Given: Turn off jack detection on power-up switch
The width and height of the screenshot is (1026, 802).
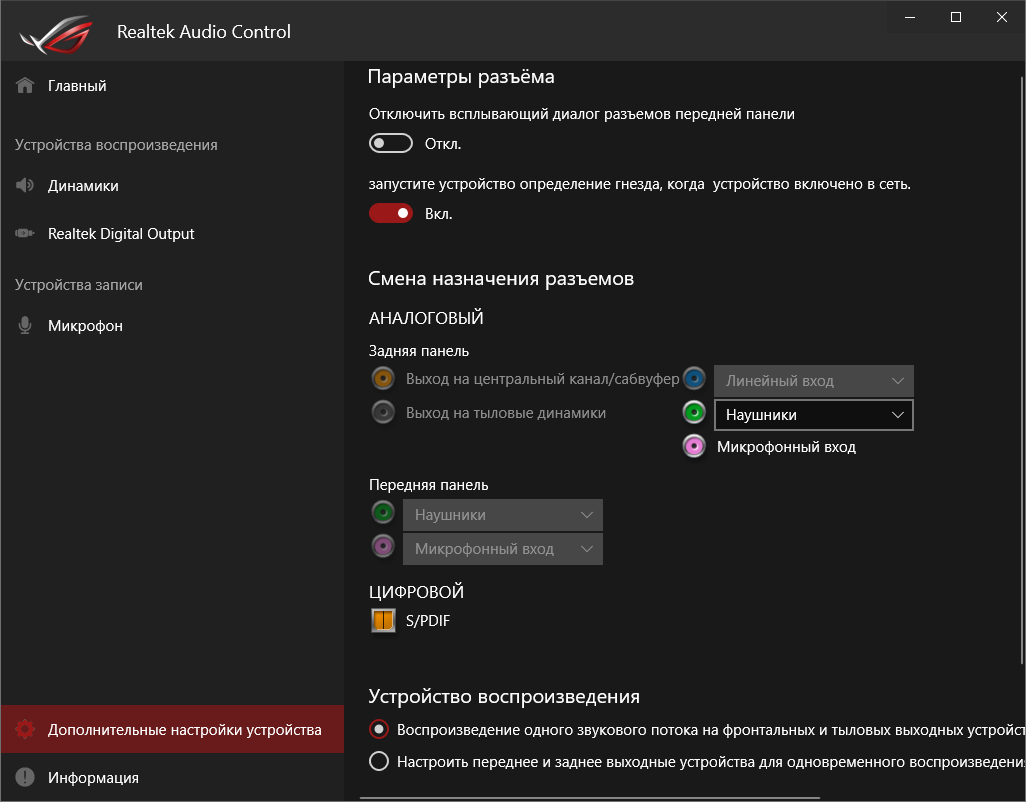Looking at the screenshot, I should [391, 213].
